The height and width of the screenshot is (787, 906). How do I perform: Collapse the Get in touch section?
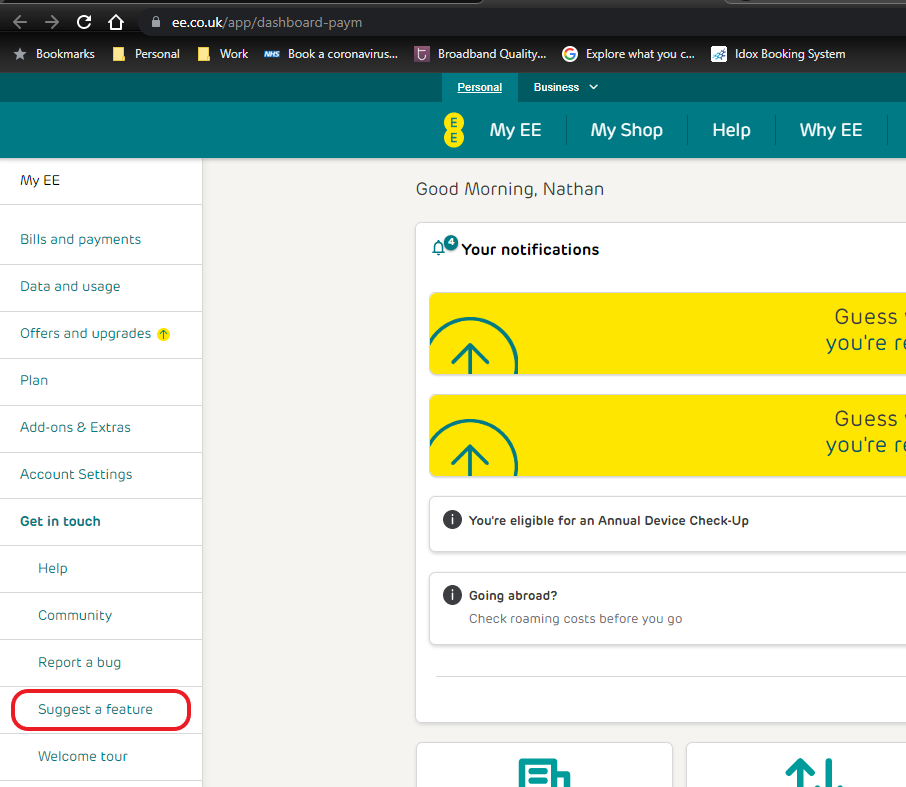pos(60,521)
